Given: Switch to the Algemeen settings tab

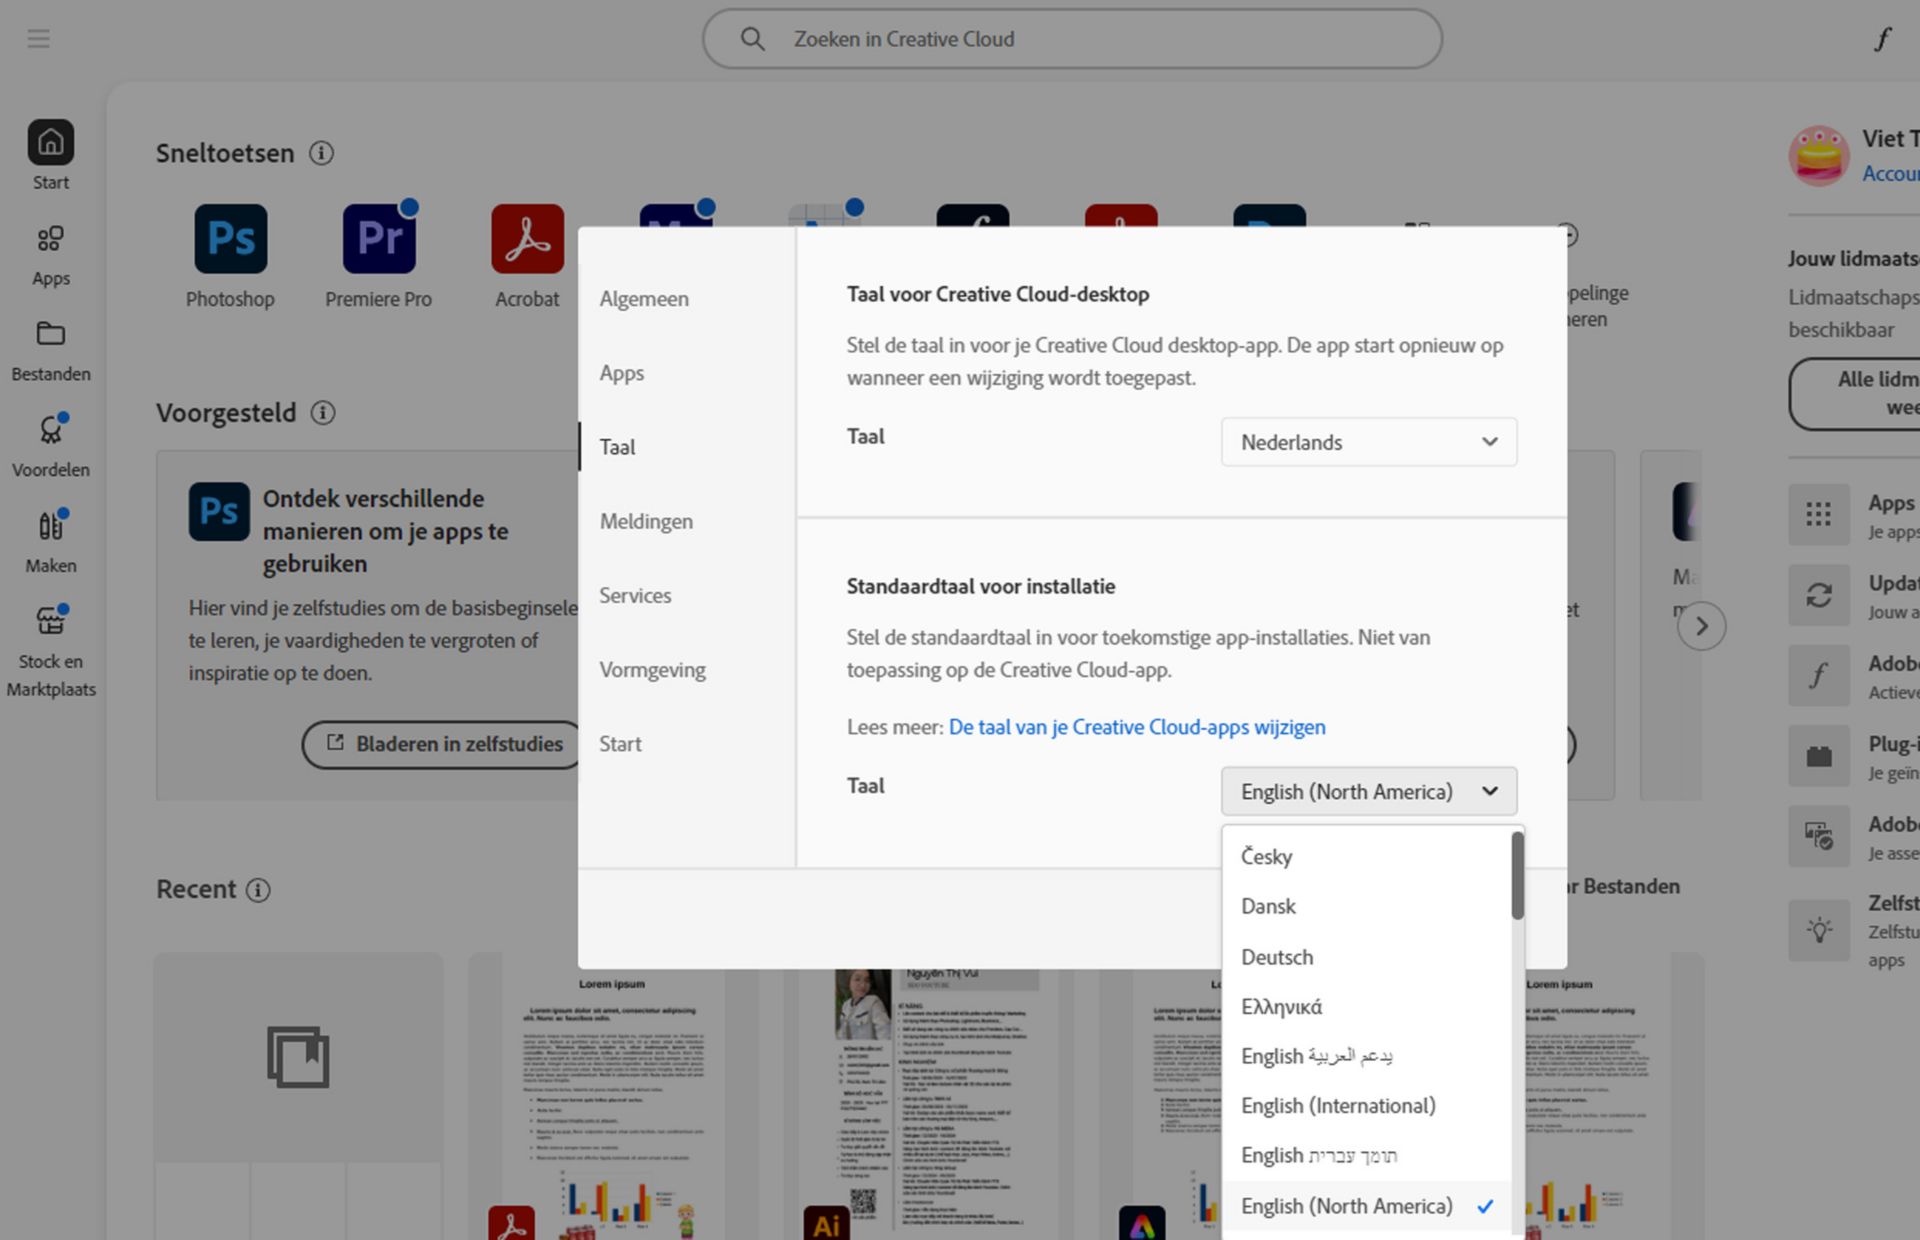Looking at the screenshot, I should pyautogui.click(x=644, y=299).
